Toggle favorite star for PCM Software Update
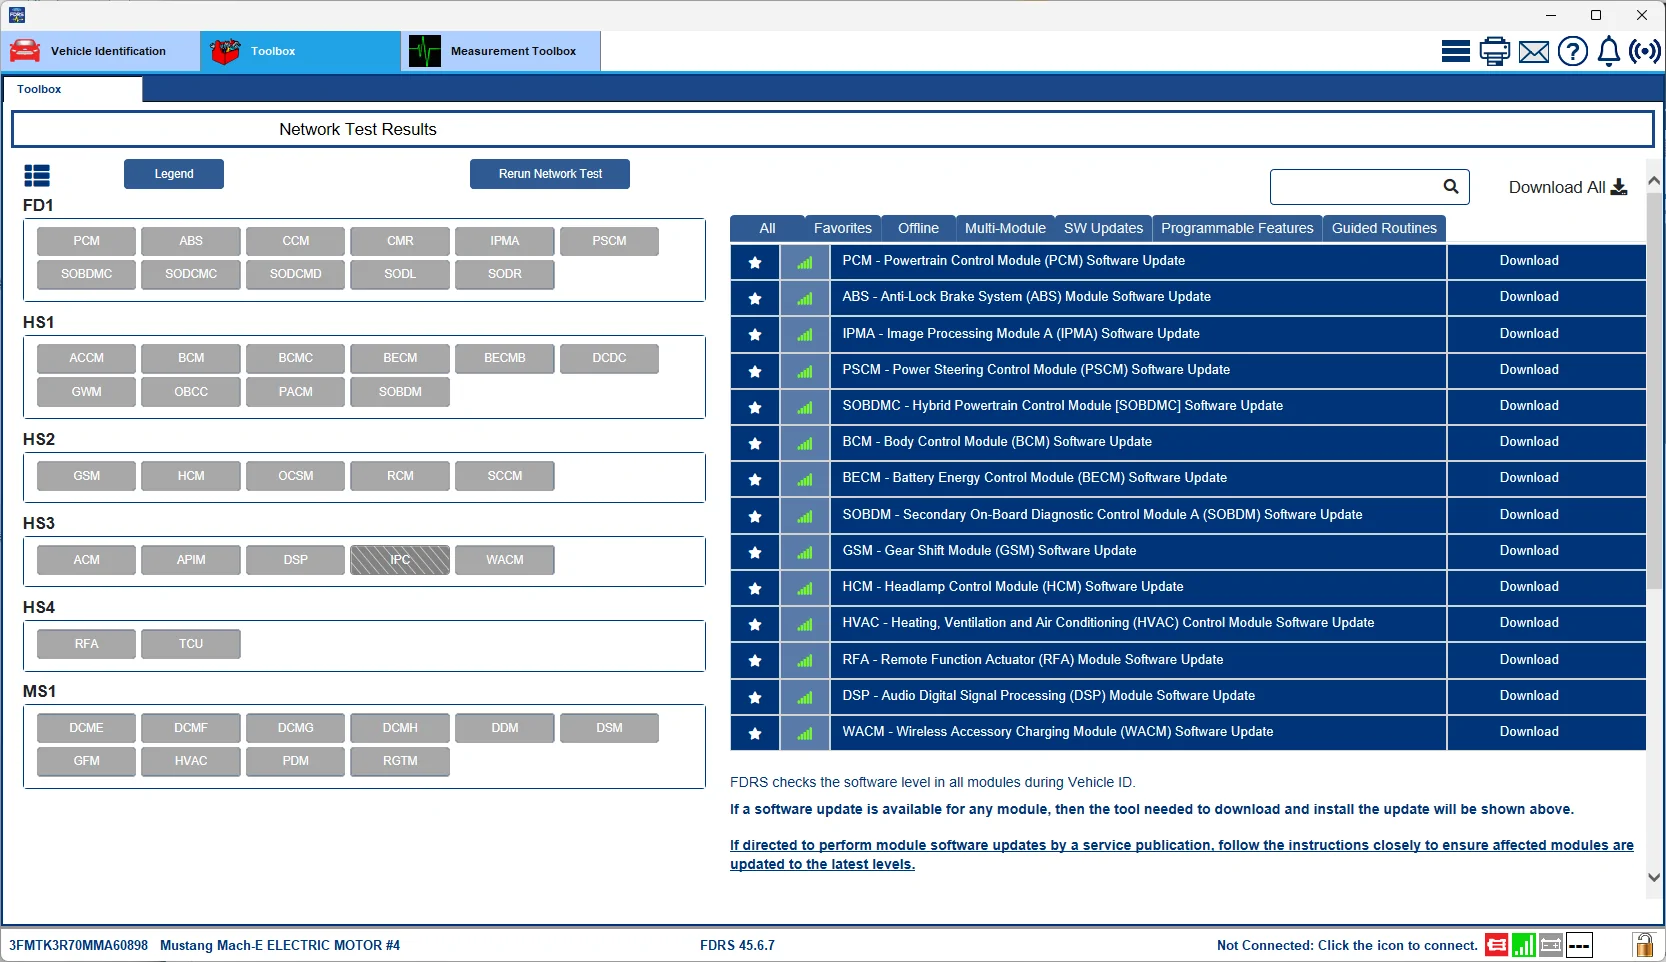This screenshot has height=962, width=1666. point(755,262)
